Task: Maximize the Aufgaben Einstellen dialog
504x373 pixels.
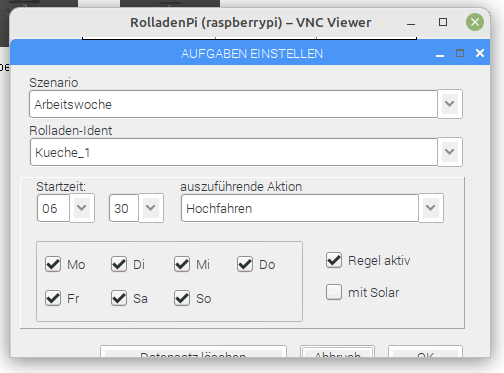Action: (460, 53)
